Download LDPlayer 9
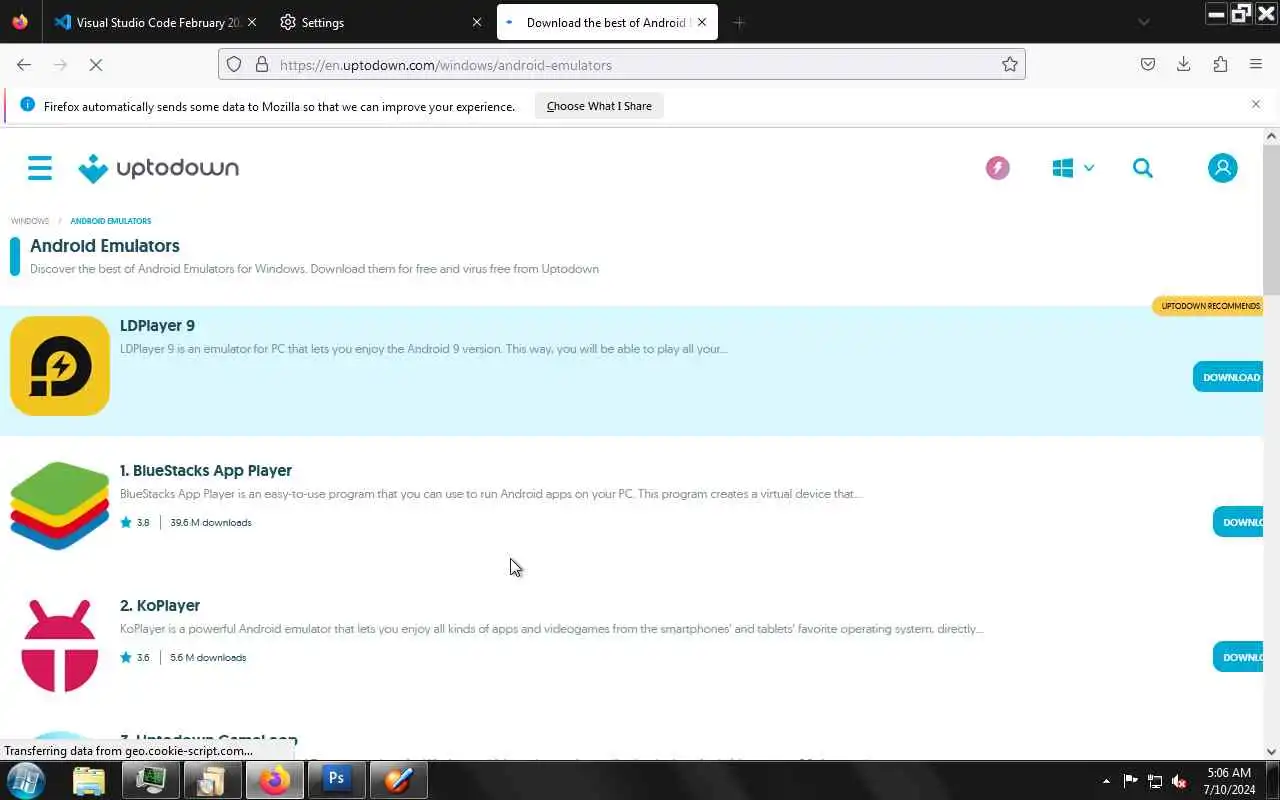This screenshot has width=1280, height=800. pos(1229,377)
